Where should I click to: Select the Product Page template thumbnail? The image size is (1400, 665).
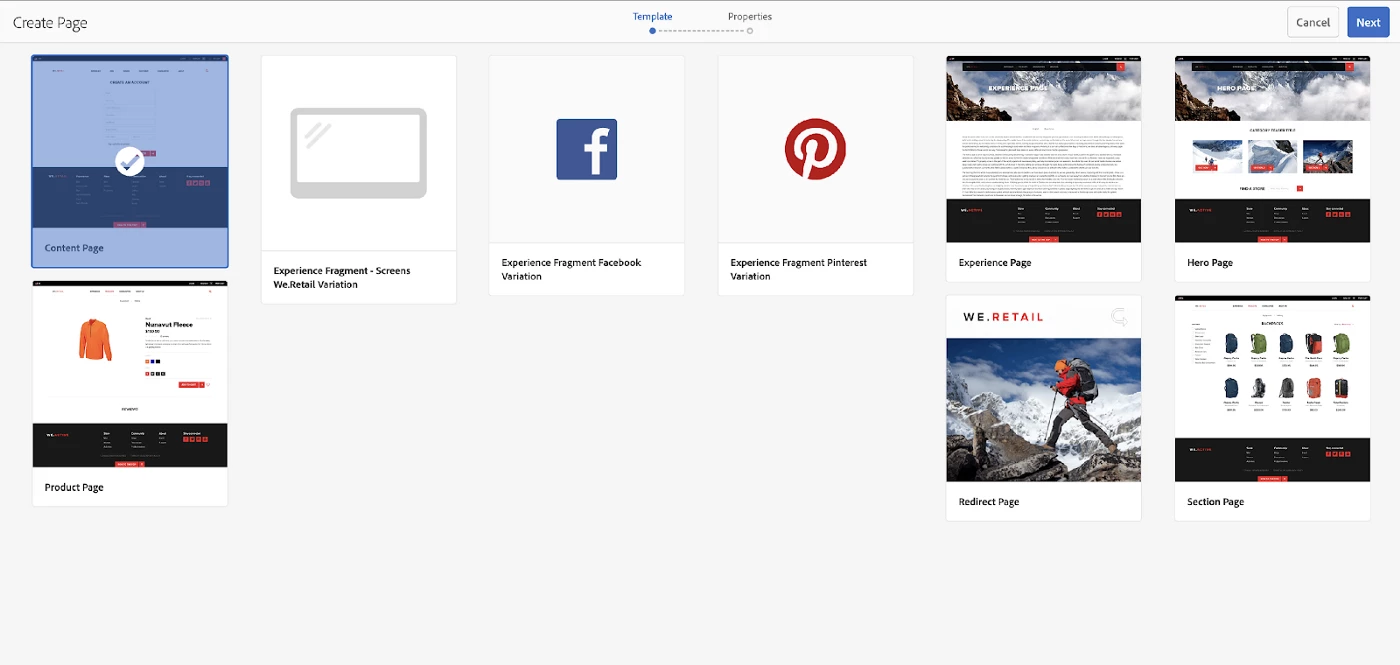[130, 374]
